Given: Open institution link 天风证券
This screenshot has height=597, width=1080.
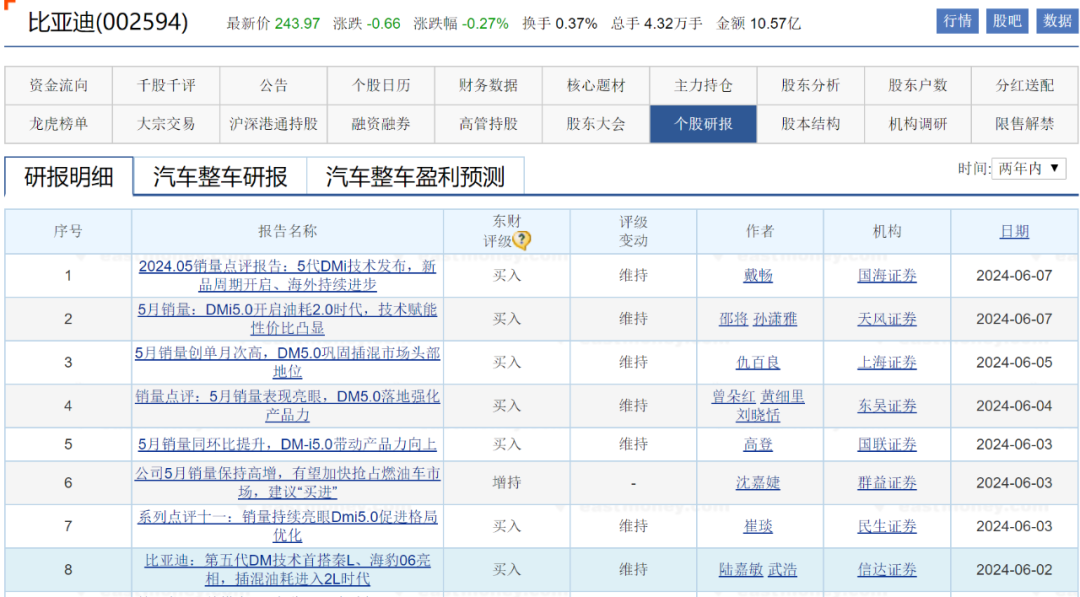Looking at the screenshot, I should [x=887, y=319].
